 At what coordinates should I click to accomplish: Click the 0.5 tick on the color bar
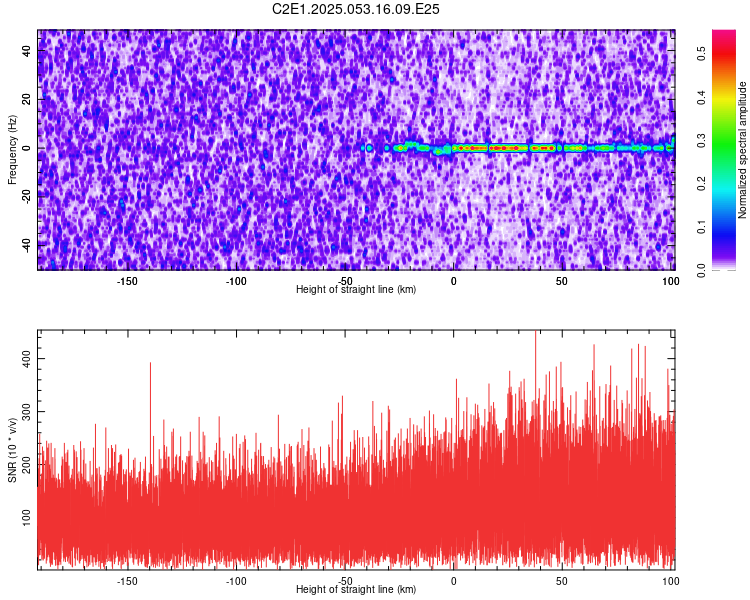(x=702, y=54)
